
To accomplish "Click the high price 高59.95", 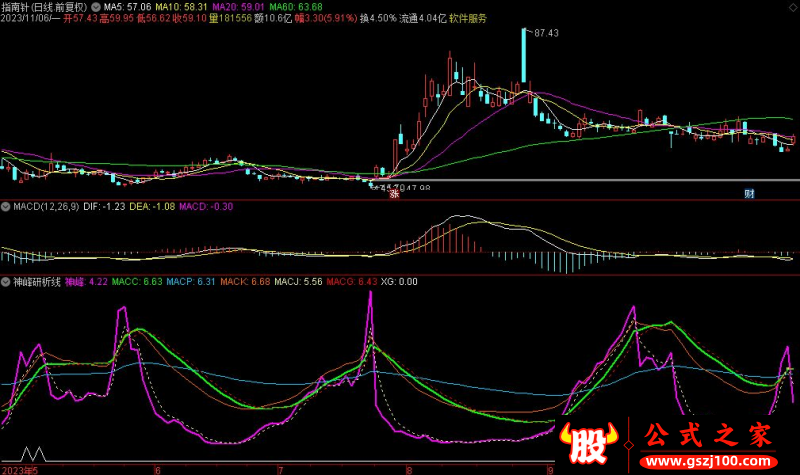I will pos(116,18).
